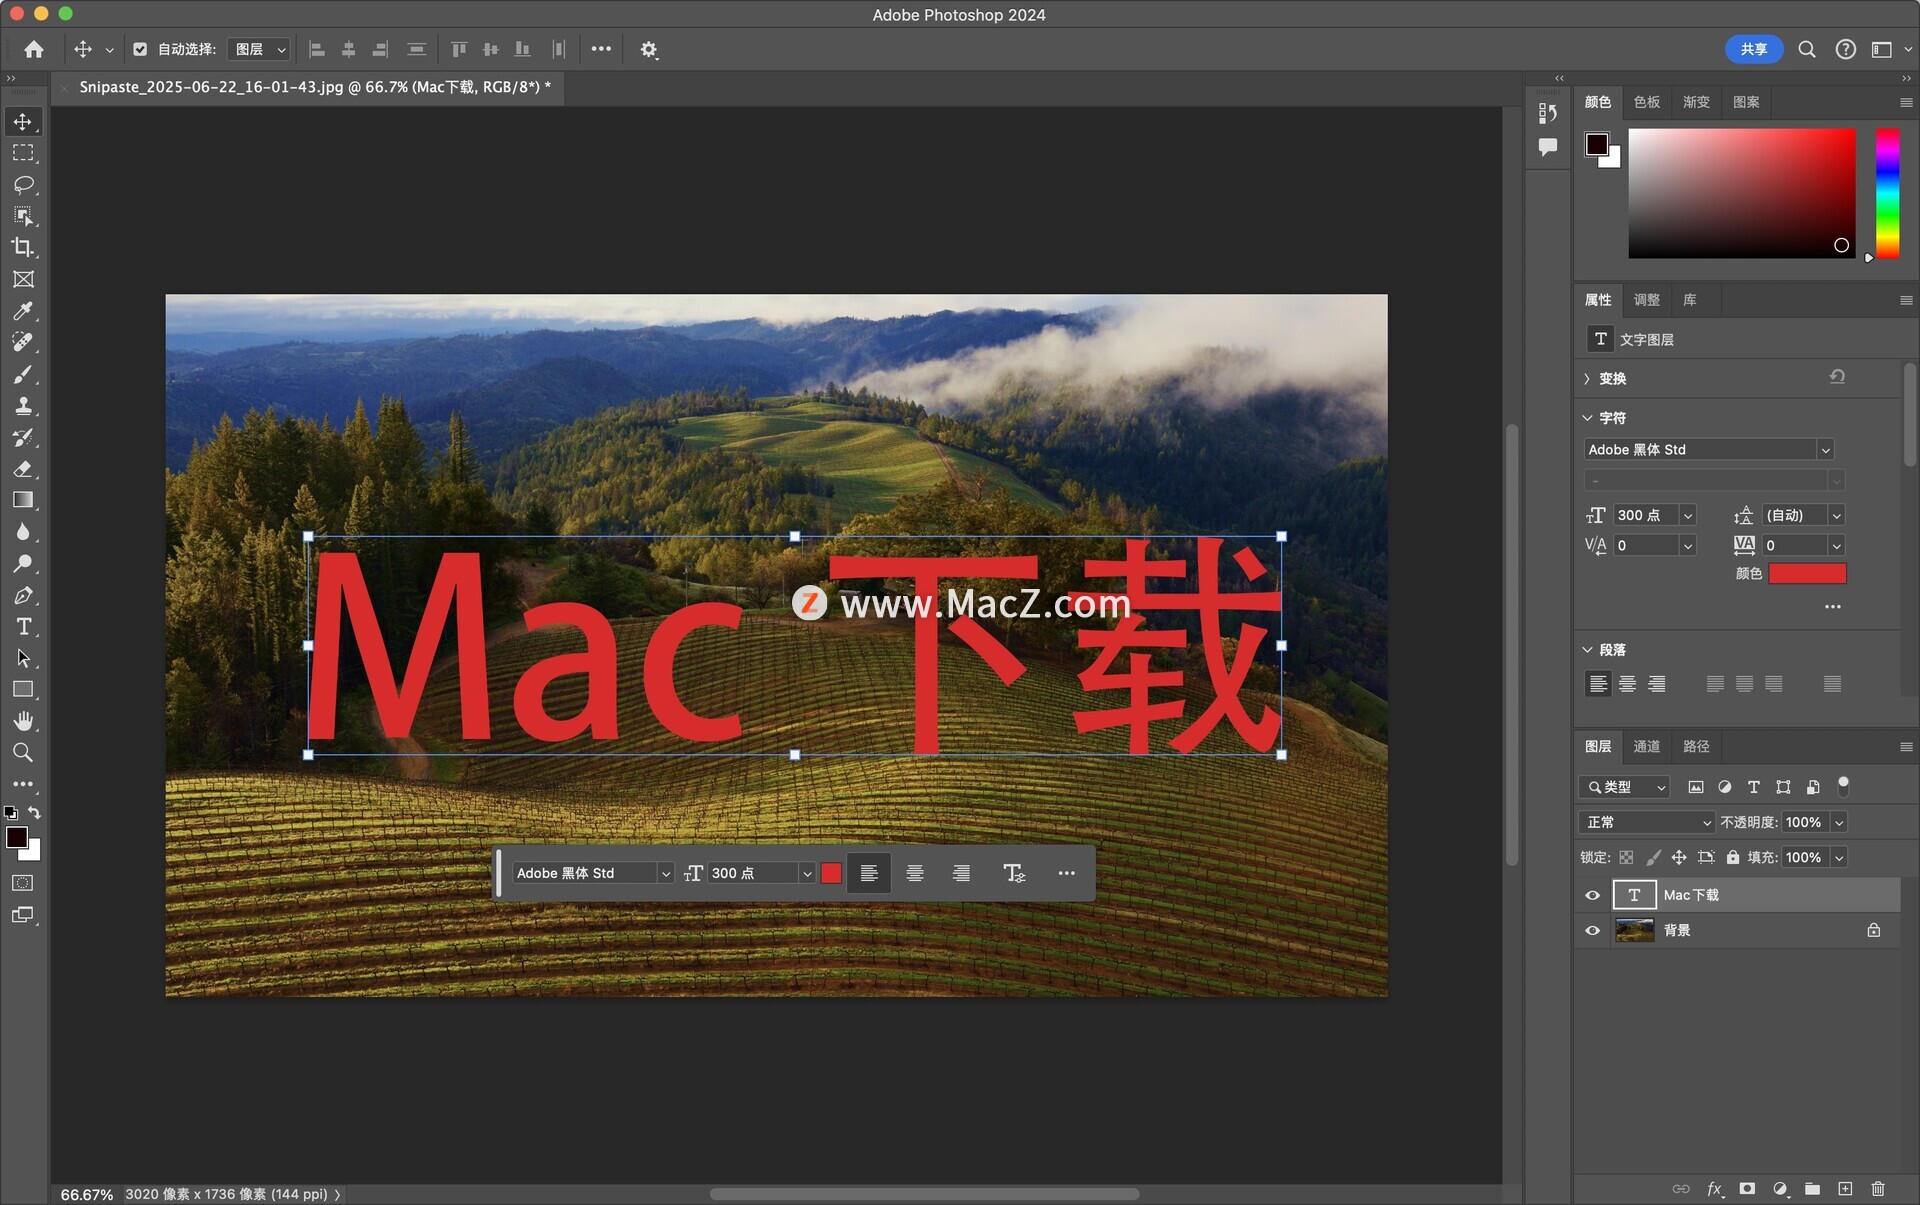Select the Frame tool
Screen dimensions: 1920x1205
pos(23,279)
